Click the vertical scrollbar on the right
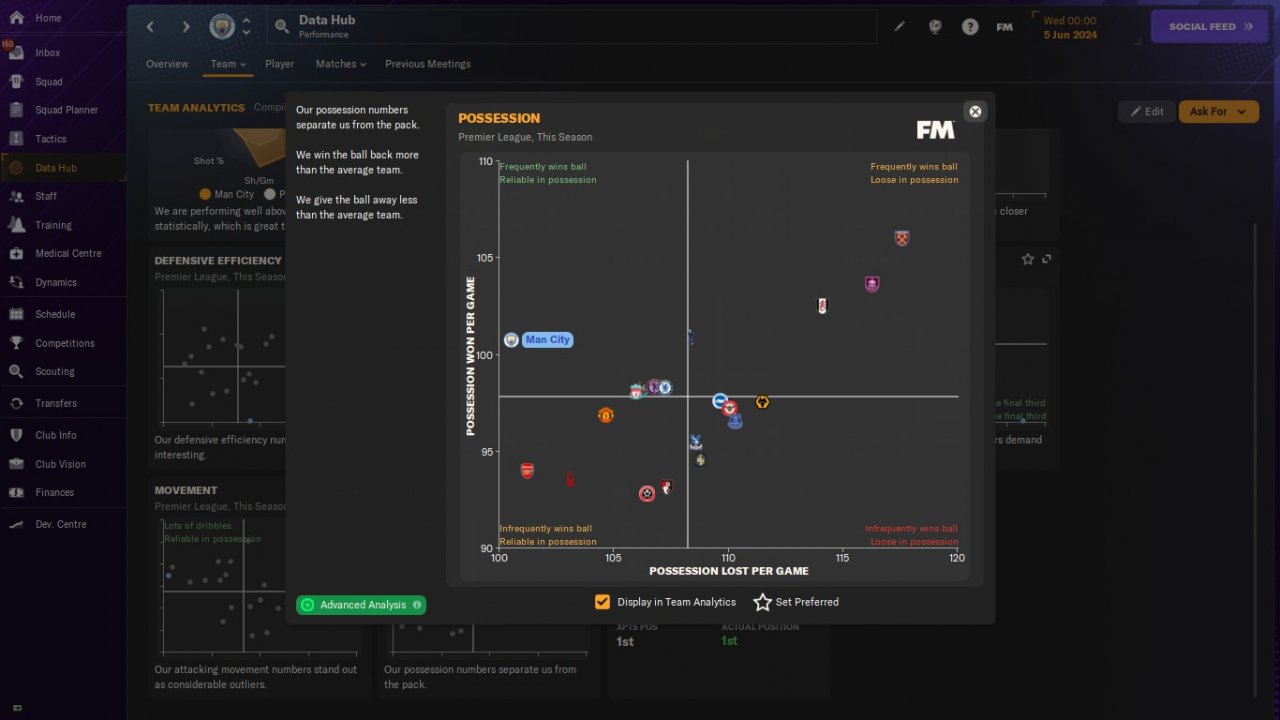 tap(1256, 460)
